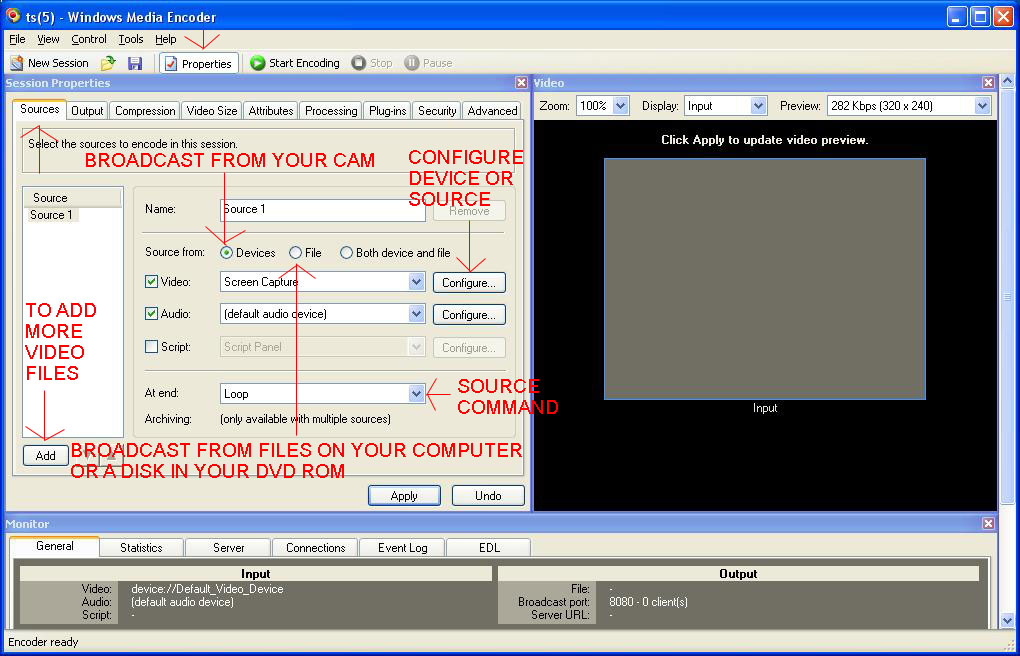
Task: Open the Help menu
Action: click(166, 39)
